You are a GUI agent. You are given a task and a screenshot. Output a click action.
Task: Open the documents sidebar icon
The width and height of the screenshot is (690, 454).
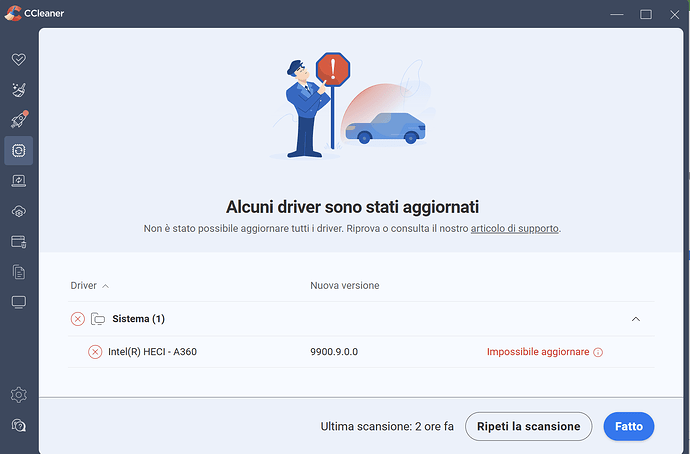[18, 272]
